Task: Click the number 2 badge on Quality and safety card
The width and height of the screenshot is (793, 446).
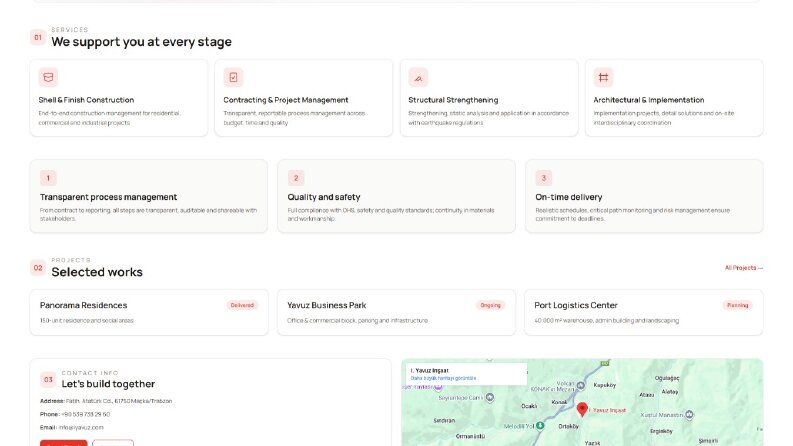Action: click(x=296, y=178)
